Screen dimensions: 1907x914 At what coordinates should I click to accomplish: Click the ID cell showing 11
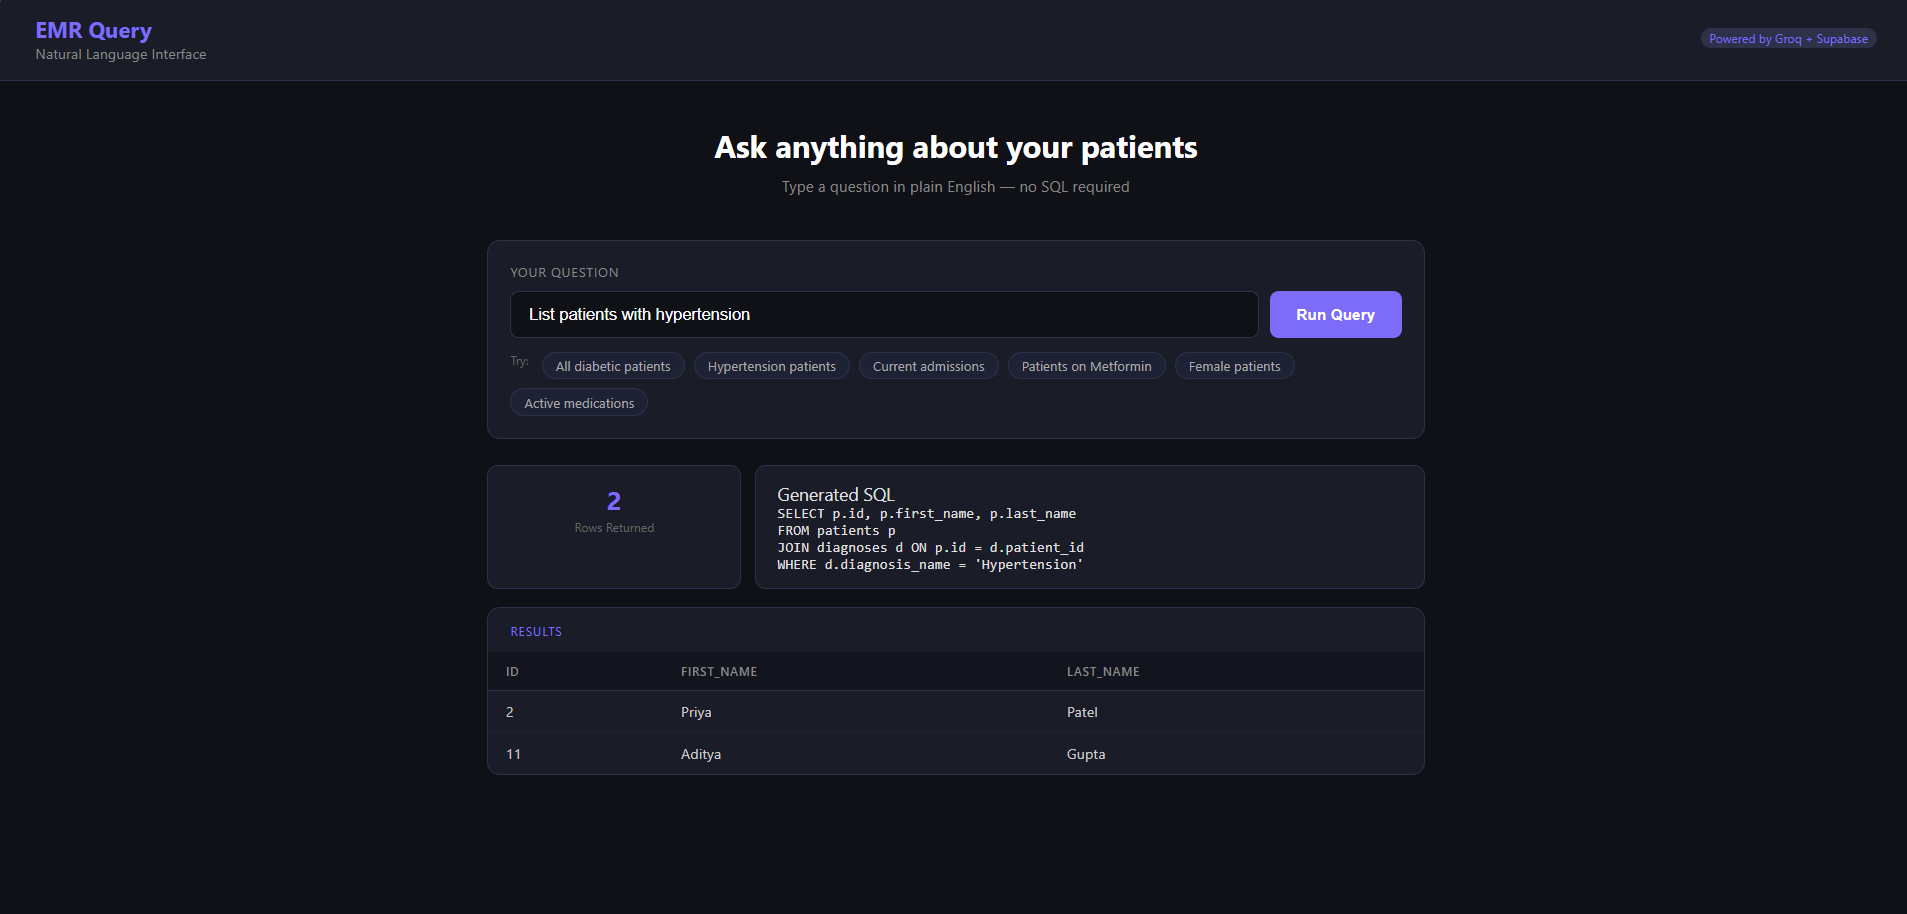pyautogui.click(x=513, y=754)
